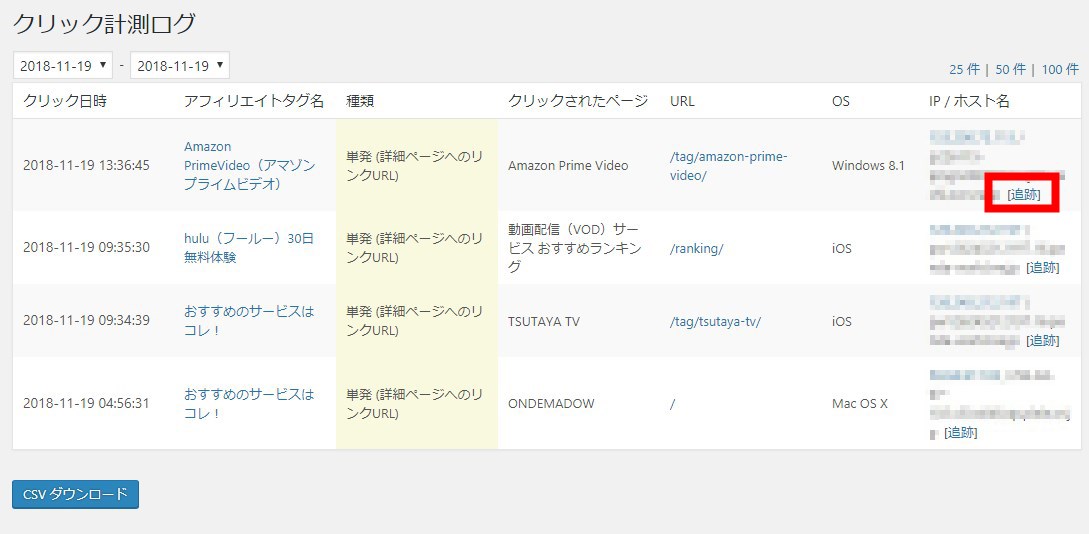Click the ONDEMADOW page name cell

551,403
